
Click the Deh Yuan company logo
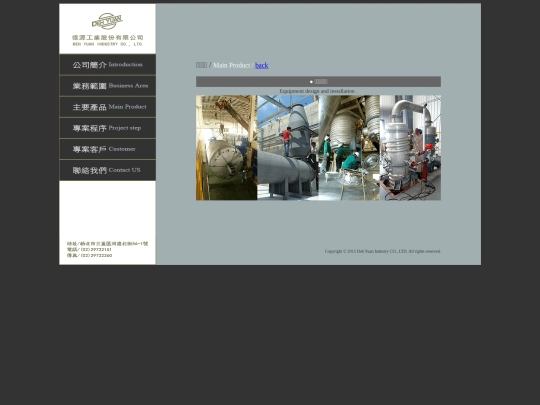tap(107, 29)
